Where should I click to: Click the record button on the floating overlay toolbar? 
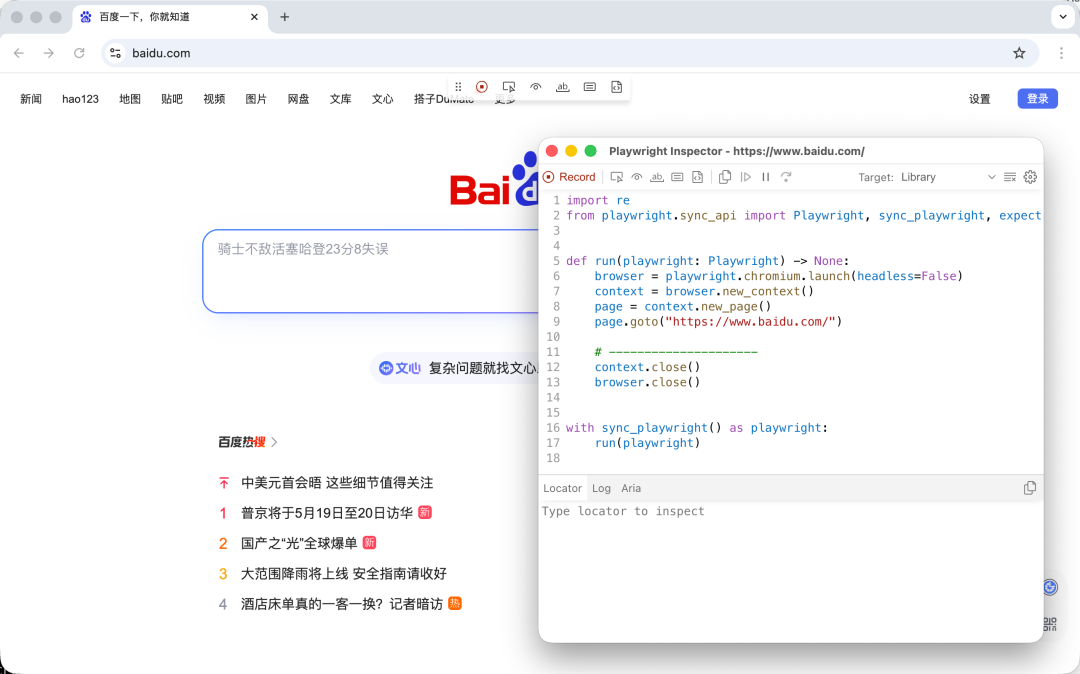click(x=481, y=87)
